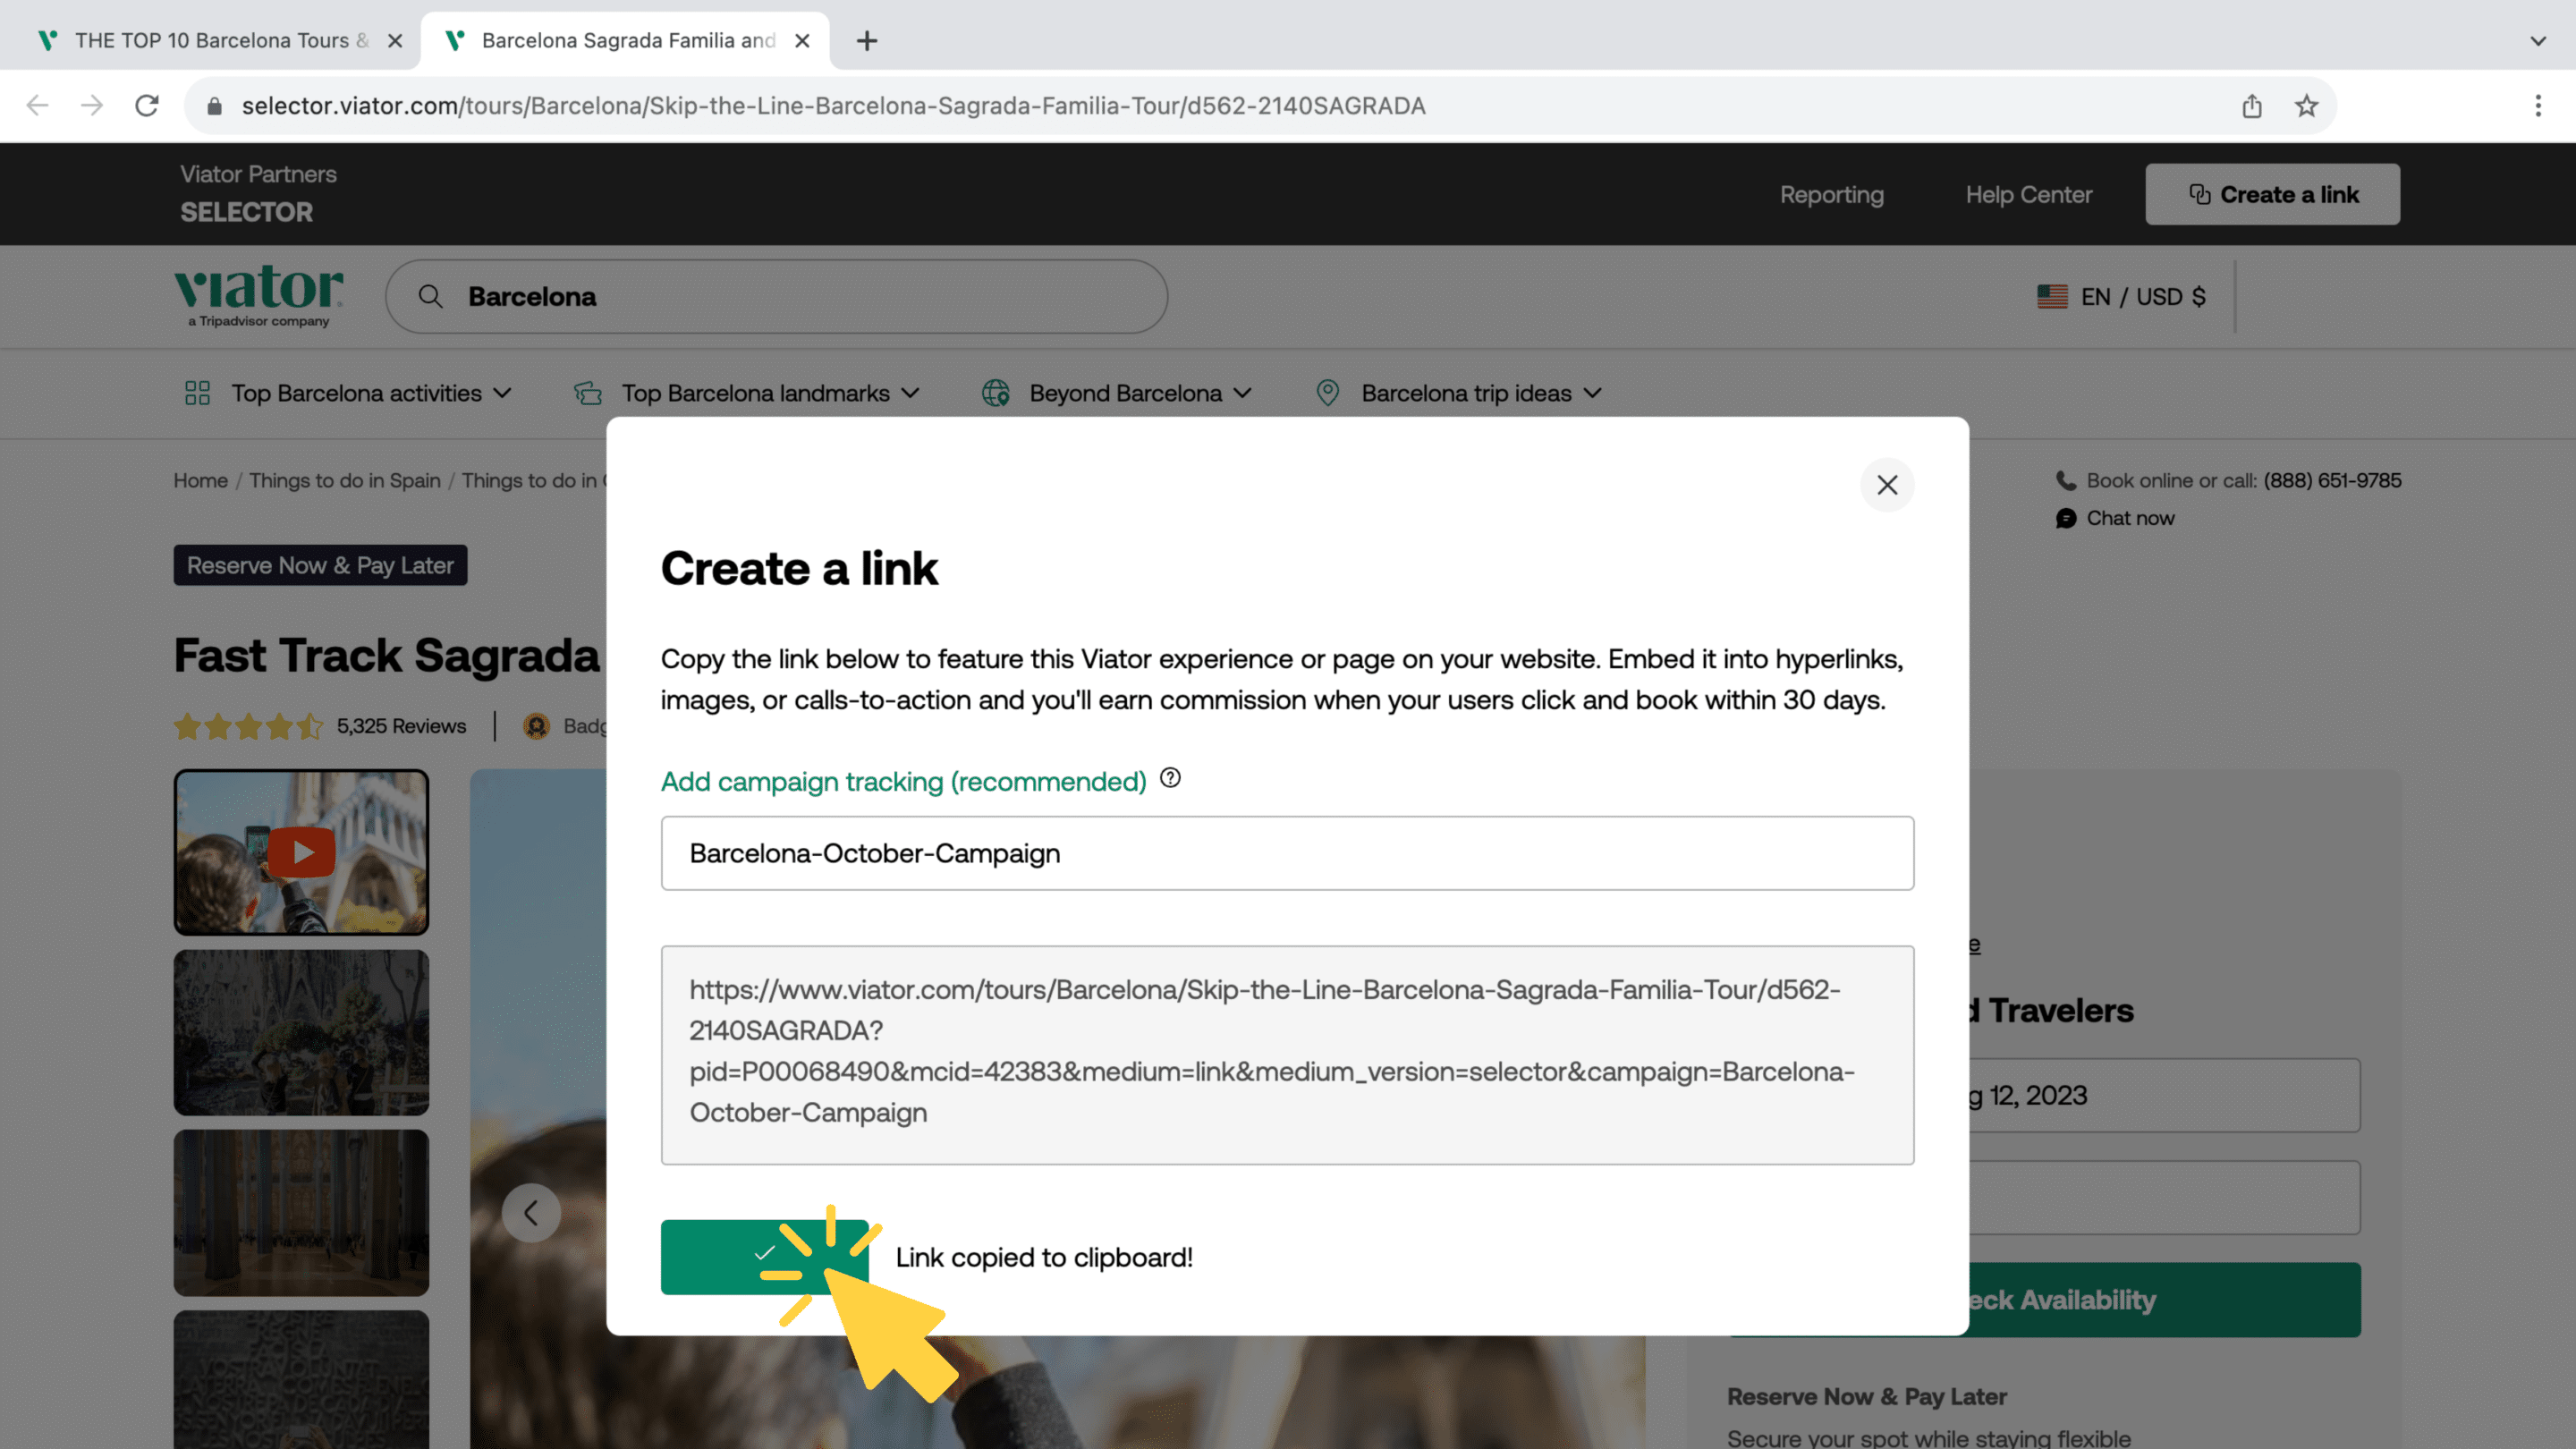
Task: Open the browser three-dot menu
Action: [2538, 105]
